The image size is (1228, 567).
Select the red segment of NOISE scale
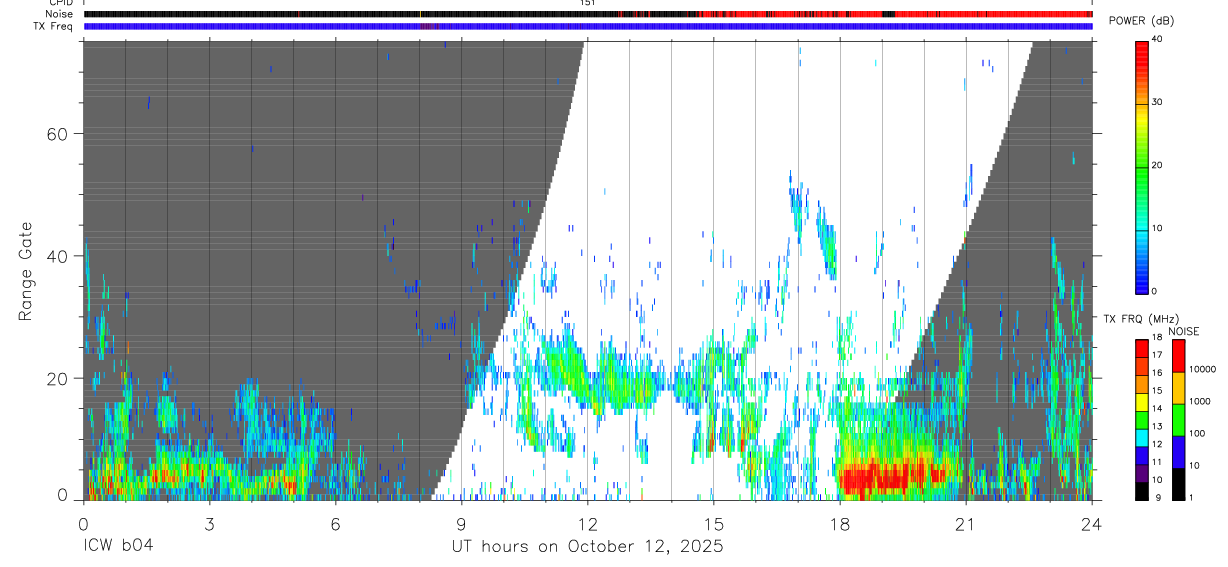tap(1179, 356)
